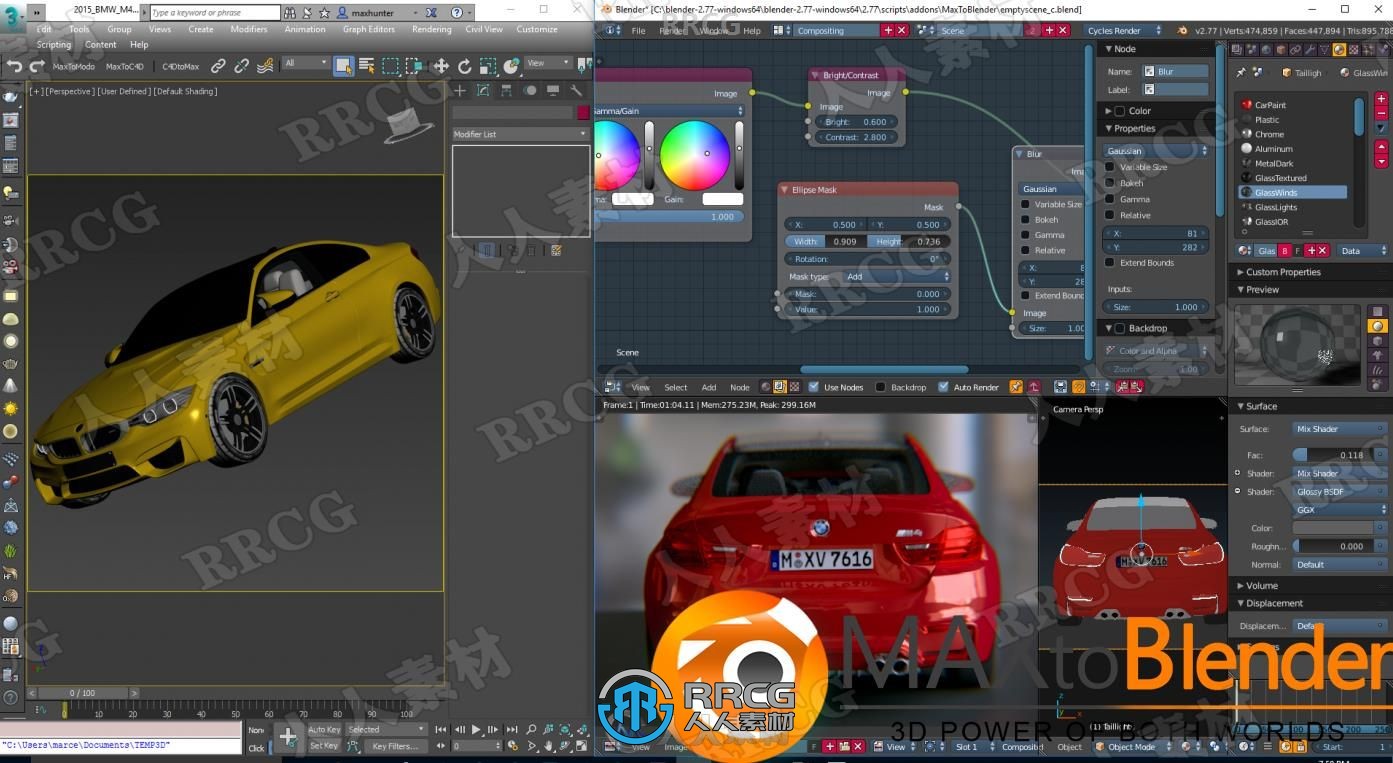Click the favorites star icon in 3ds Max

tap(324, 13)
